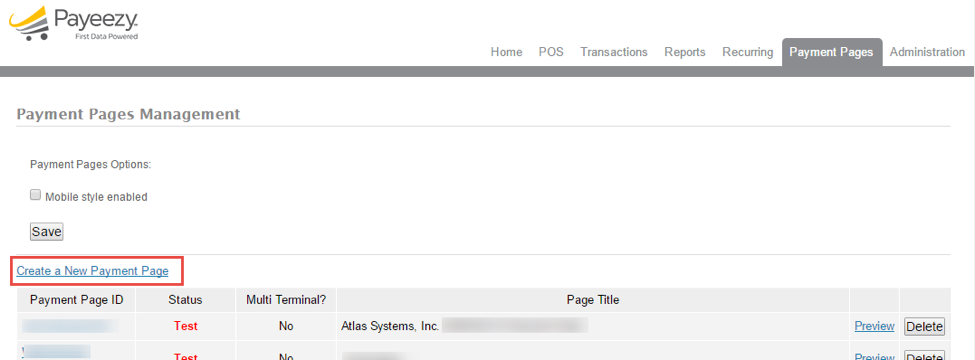Click the No value in Atlas Systems row
Viewport: 975px width, 360px height.
(286, 326)
